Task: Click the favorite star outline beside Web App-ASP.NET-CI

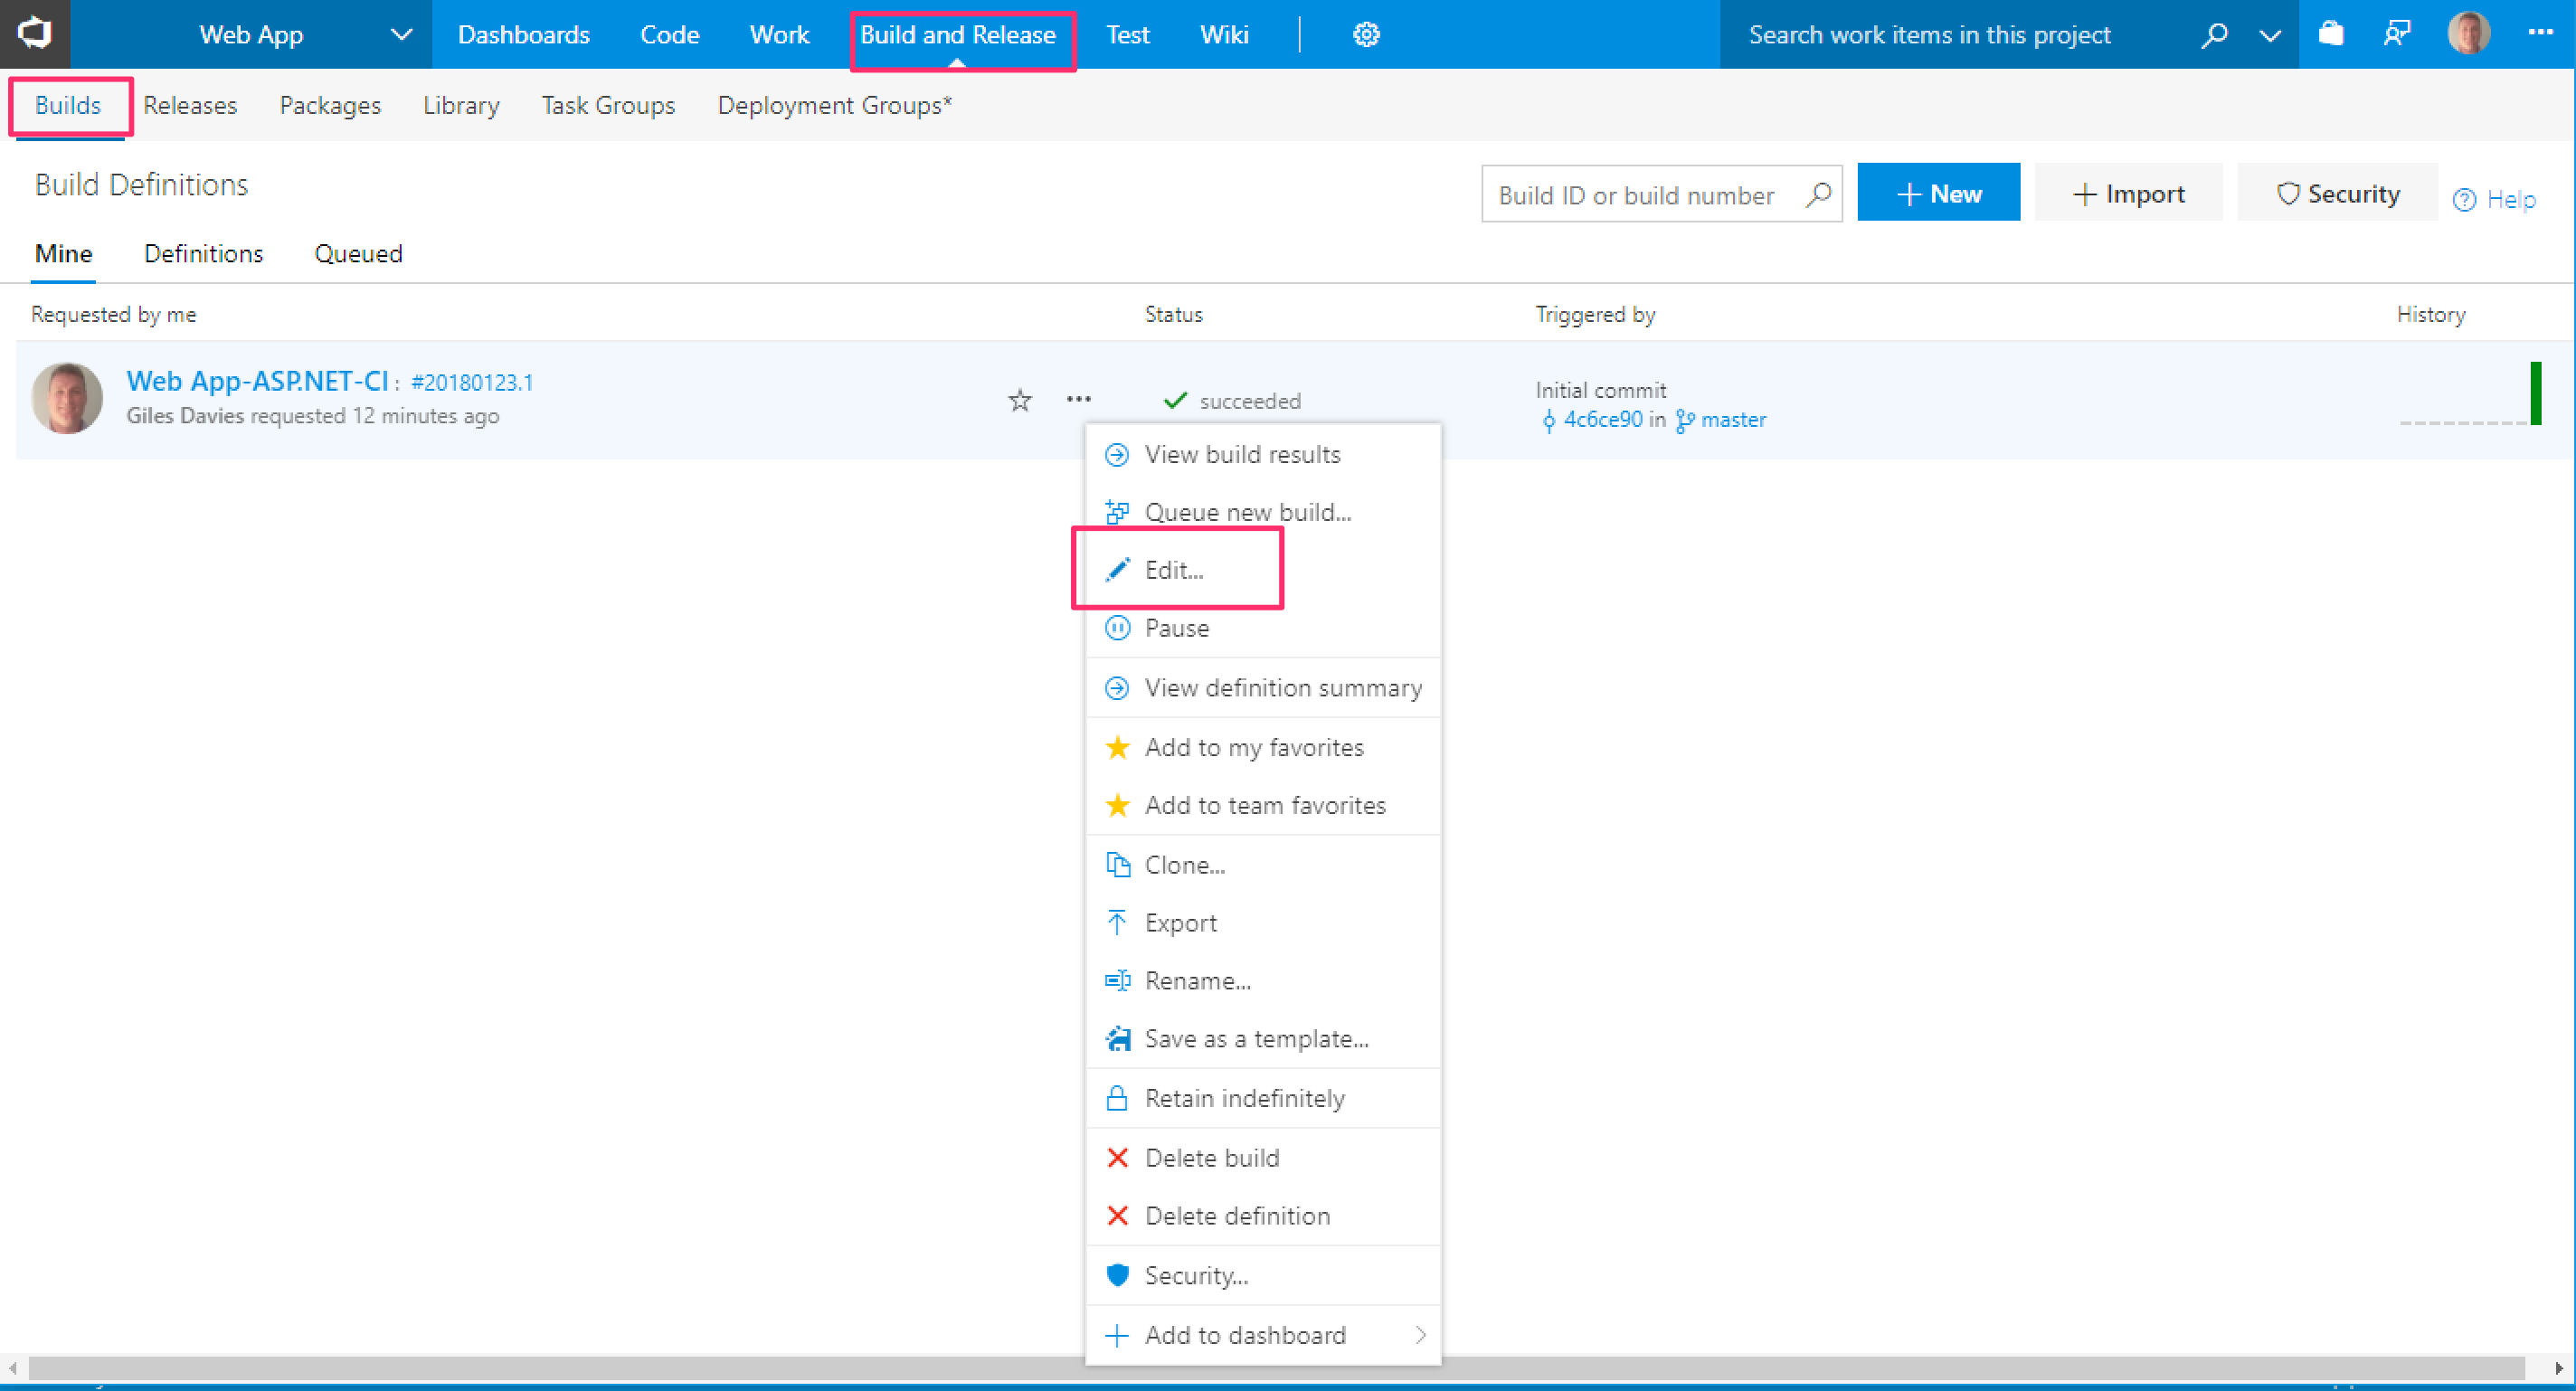Action: click(x=1019, y=401)
